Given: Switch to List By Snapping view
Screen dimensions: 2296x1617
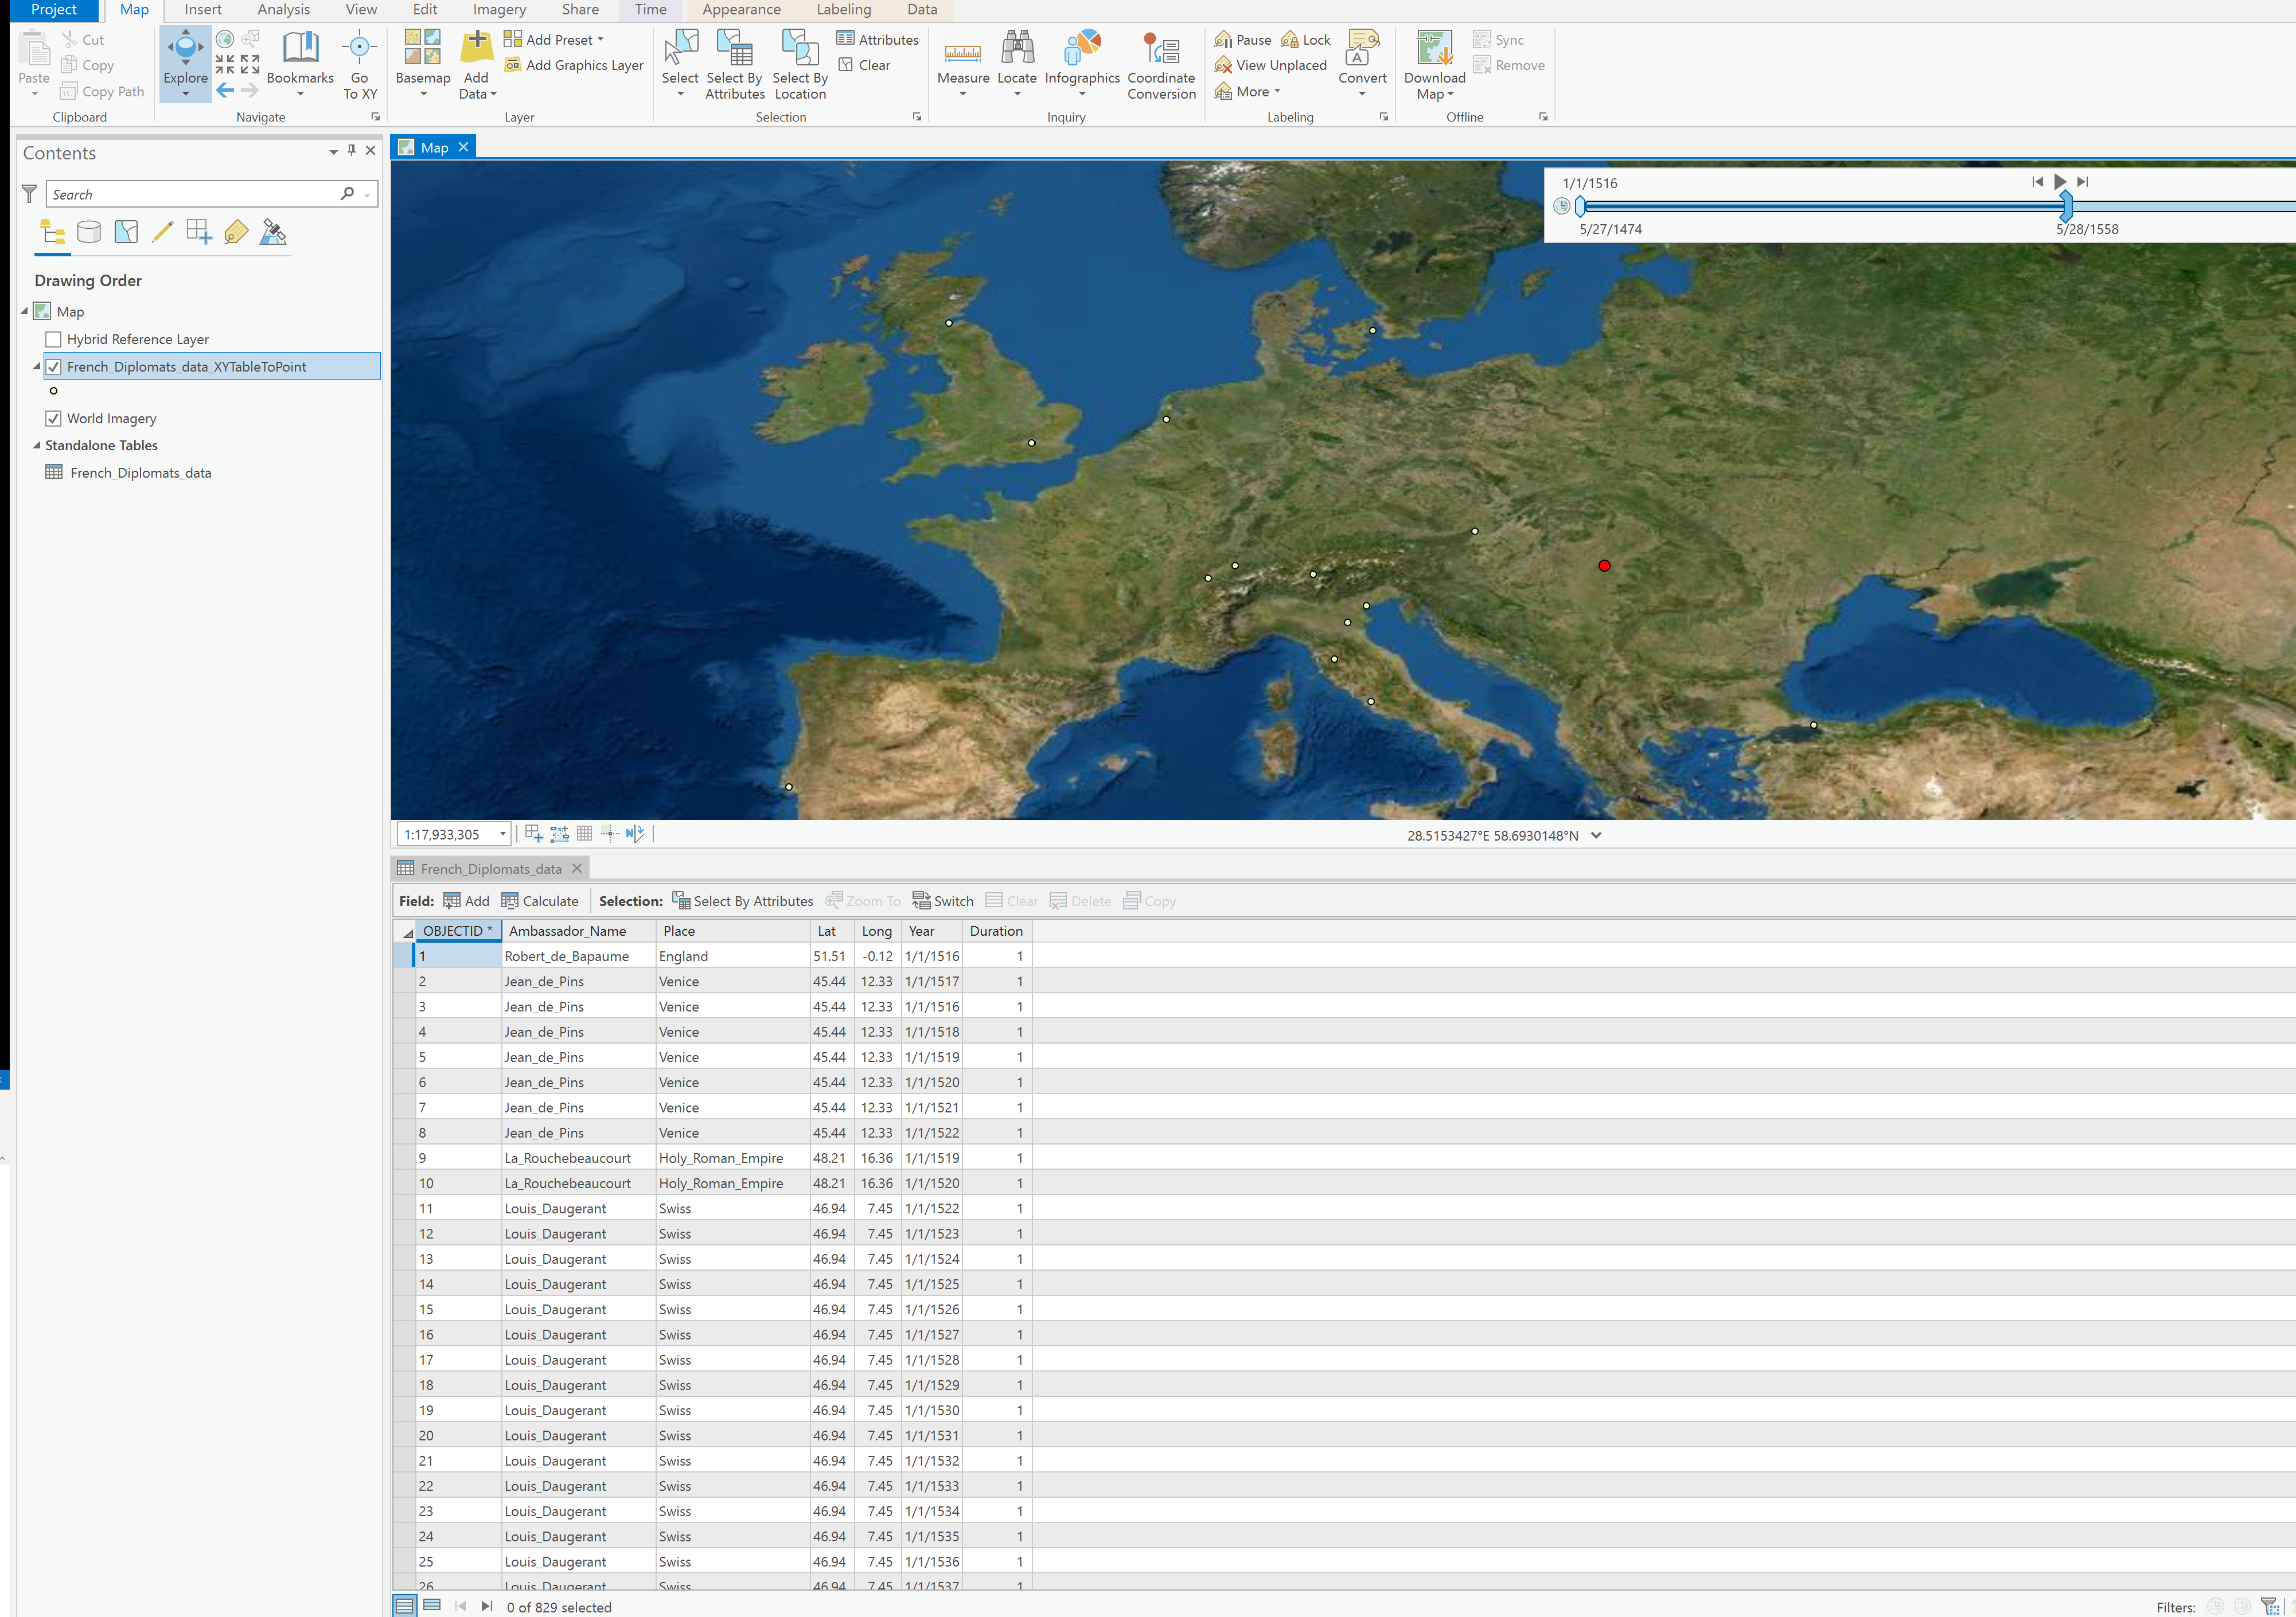Looking at the screenshot, I should point(199,232).
